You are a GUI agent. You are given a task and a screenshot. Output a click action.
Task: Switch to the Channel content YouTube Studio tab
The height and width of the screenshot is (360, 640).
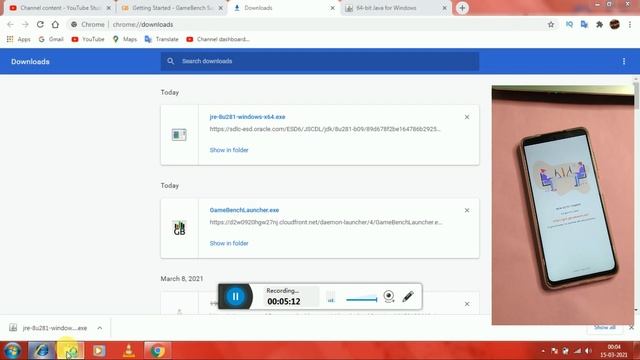click(x=60, y=8)
